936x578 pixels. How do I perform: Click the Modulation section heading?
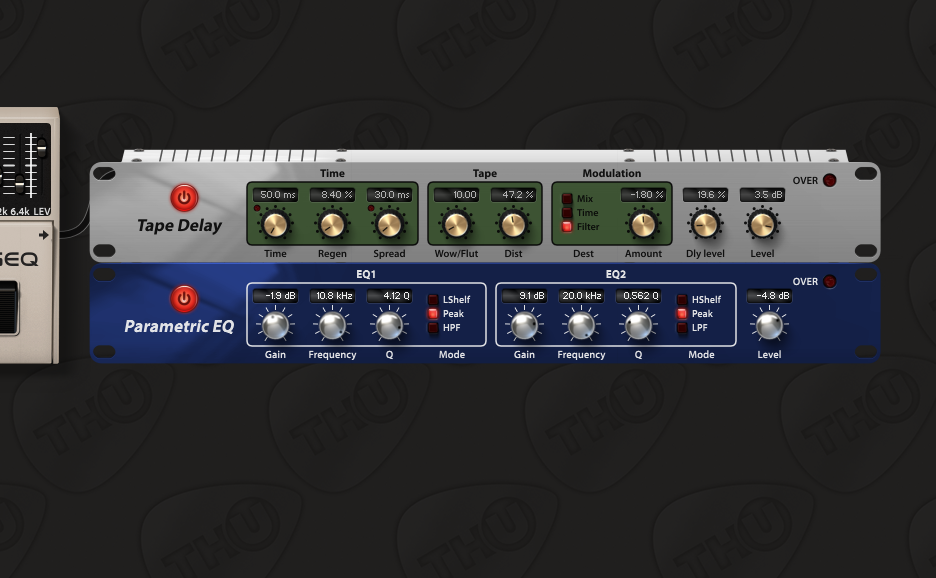pyautogui.click(x=612, y=173)
